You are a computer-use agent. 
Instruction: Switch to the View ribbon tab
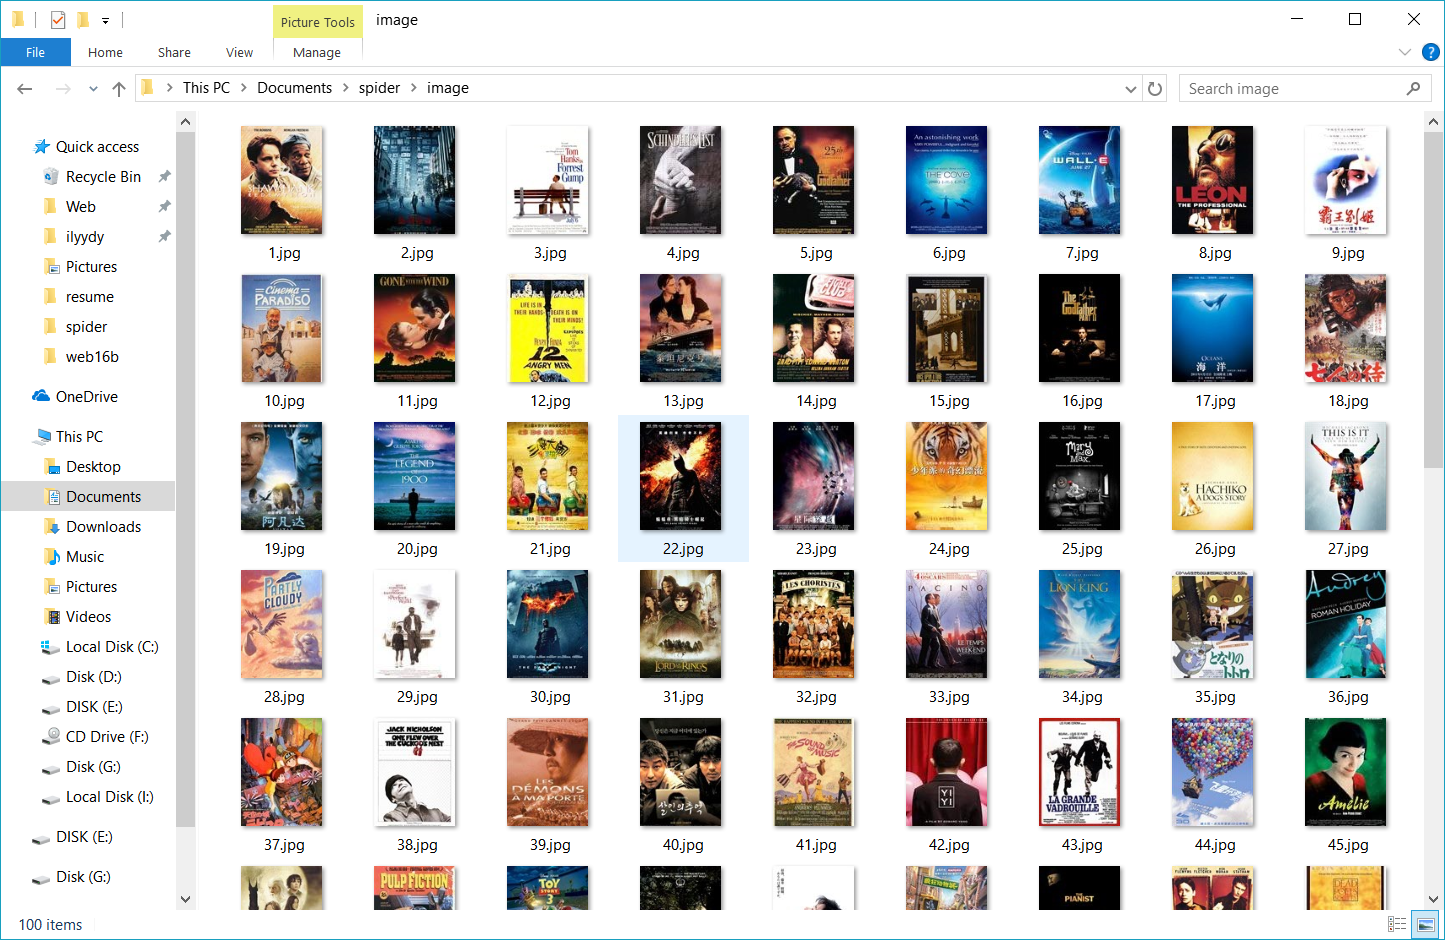[239, 53]
